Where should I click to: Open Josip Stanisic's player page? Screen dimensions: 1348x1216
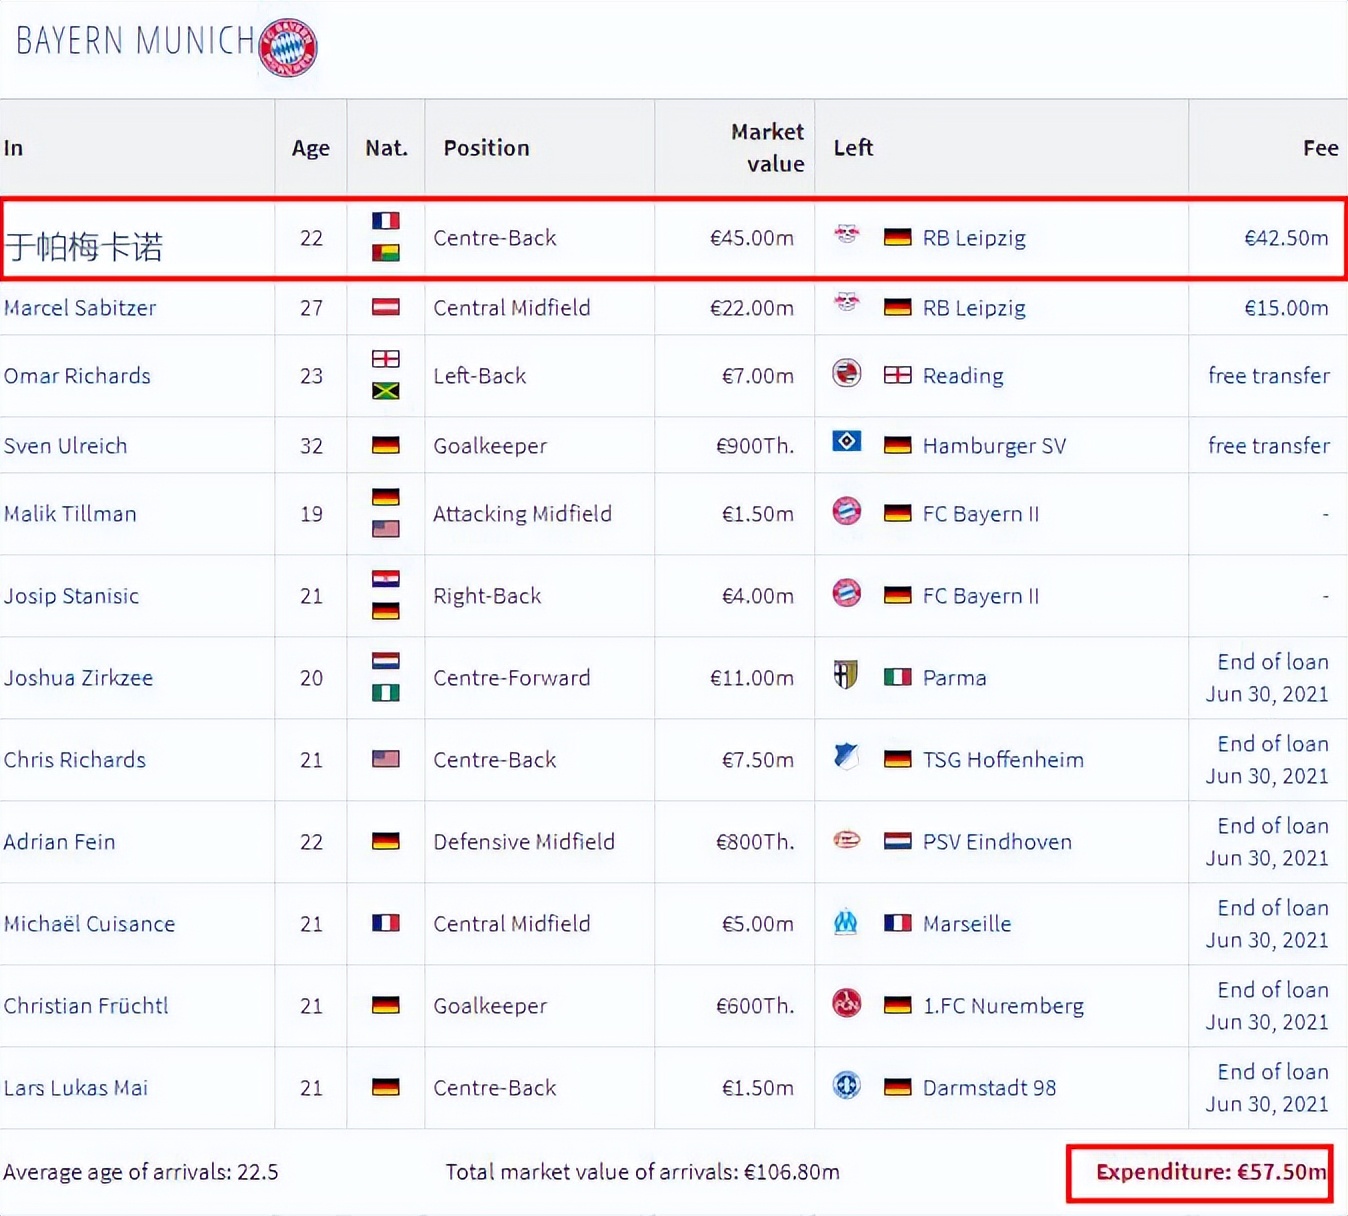coord(71,596)
